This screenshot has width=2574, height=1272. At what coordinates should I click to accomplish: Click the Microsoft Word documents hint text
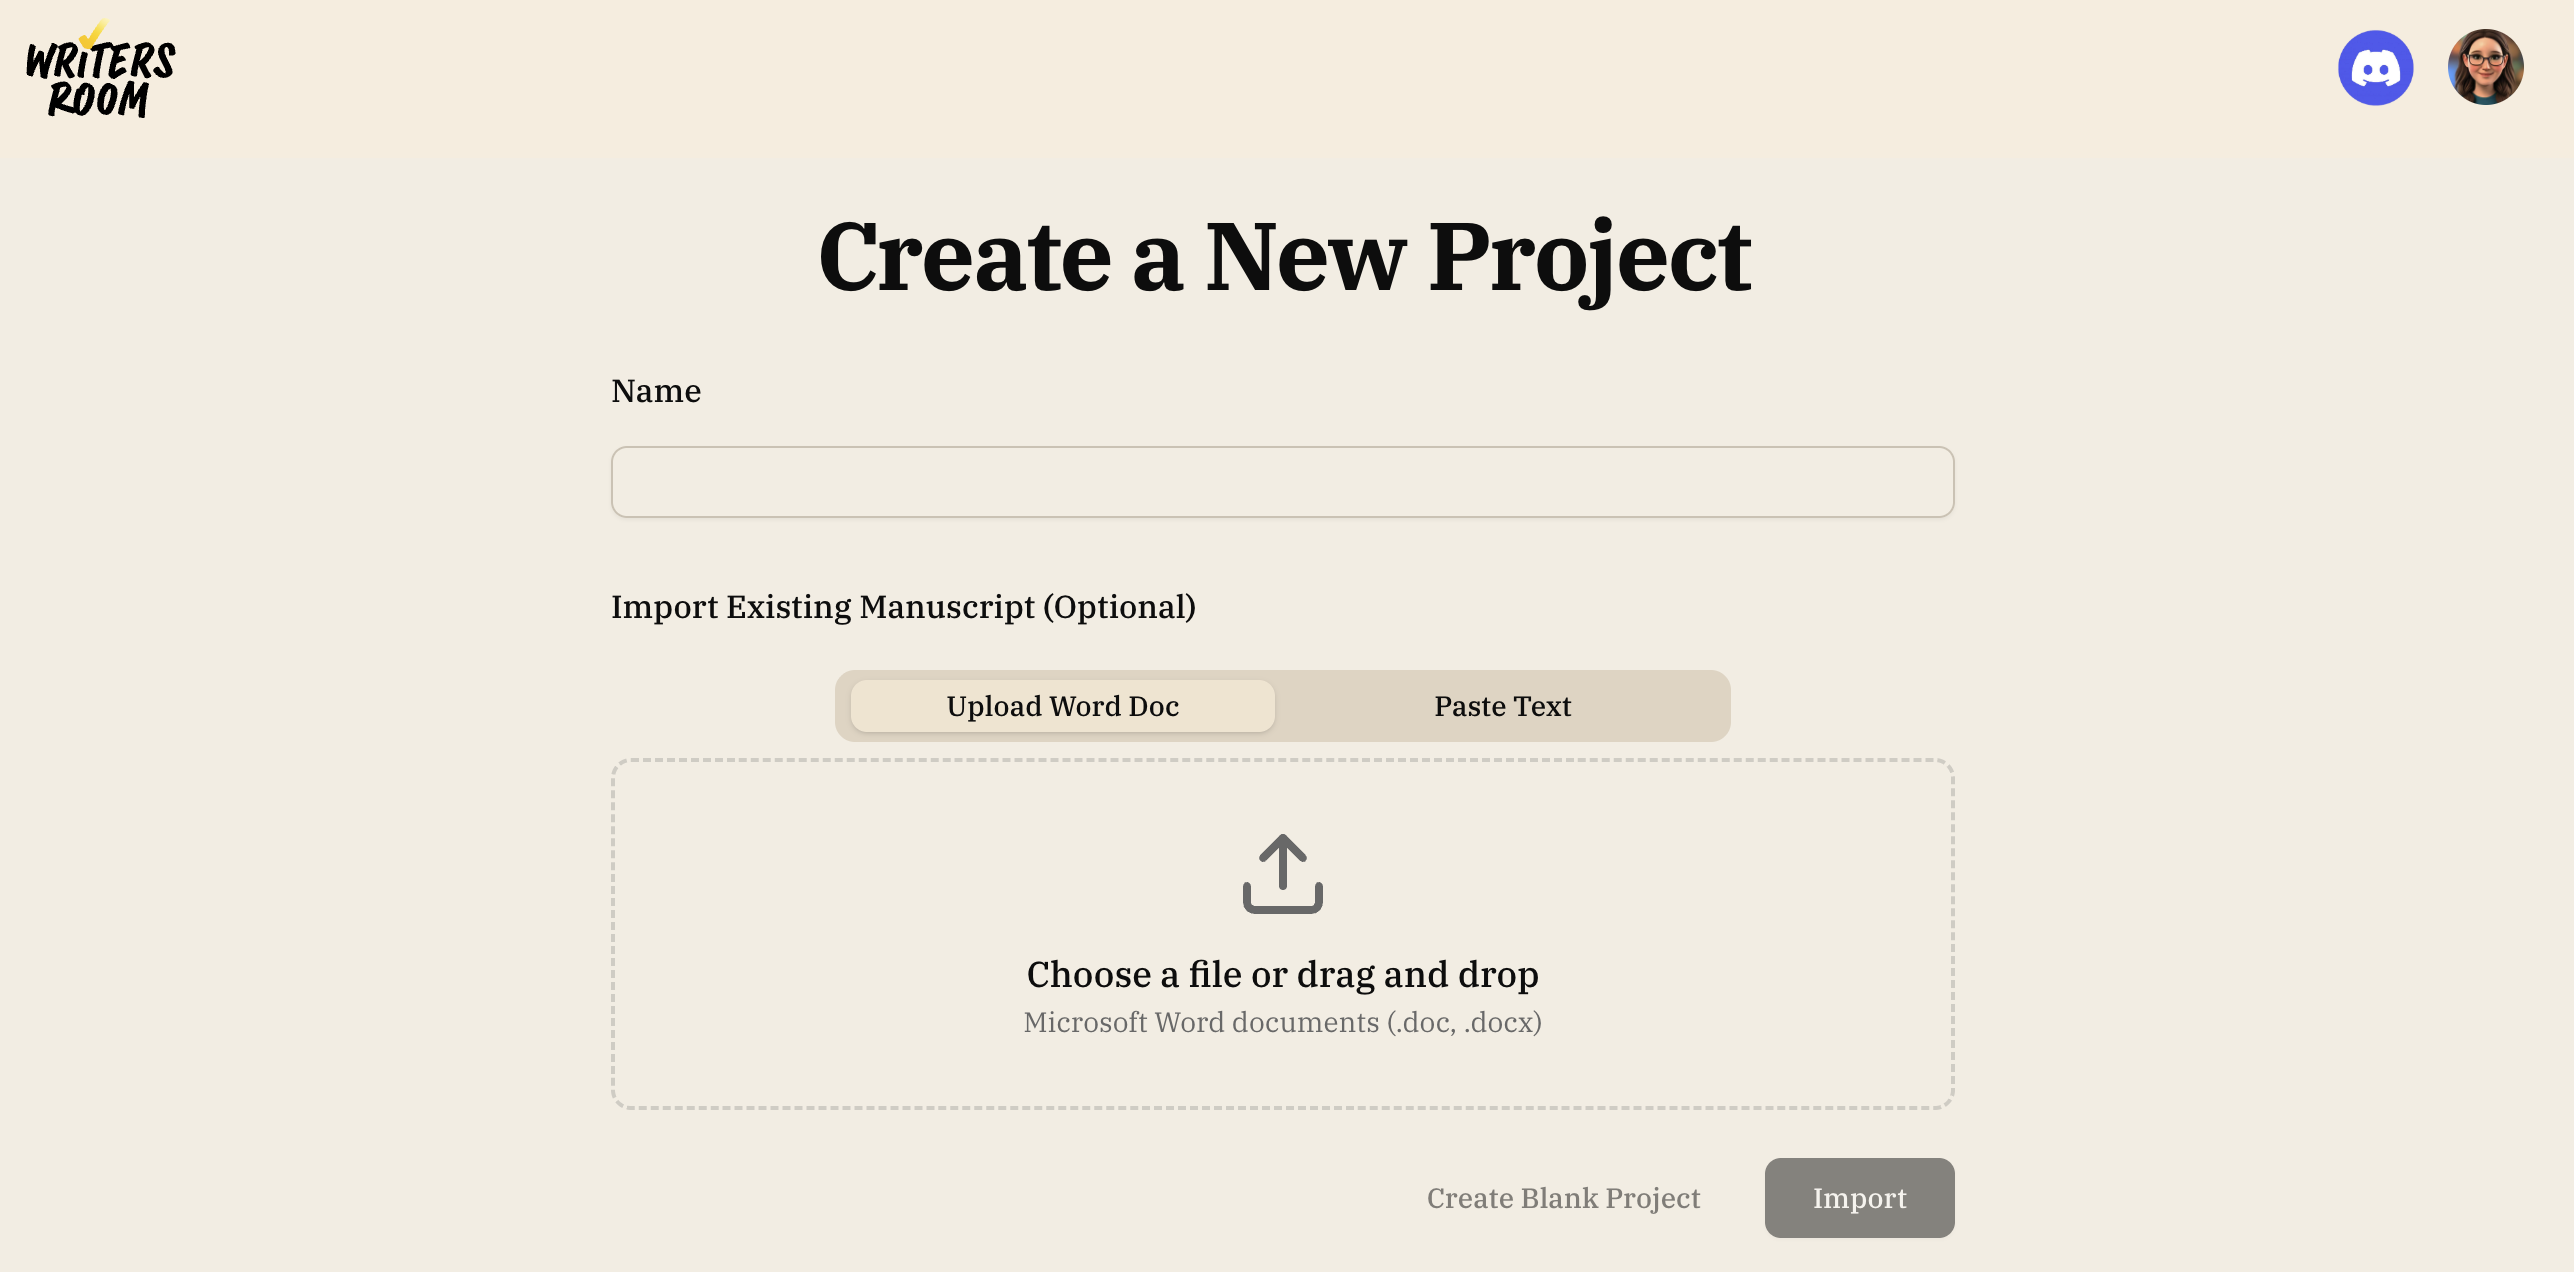(x=1283, y=1021)
